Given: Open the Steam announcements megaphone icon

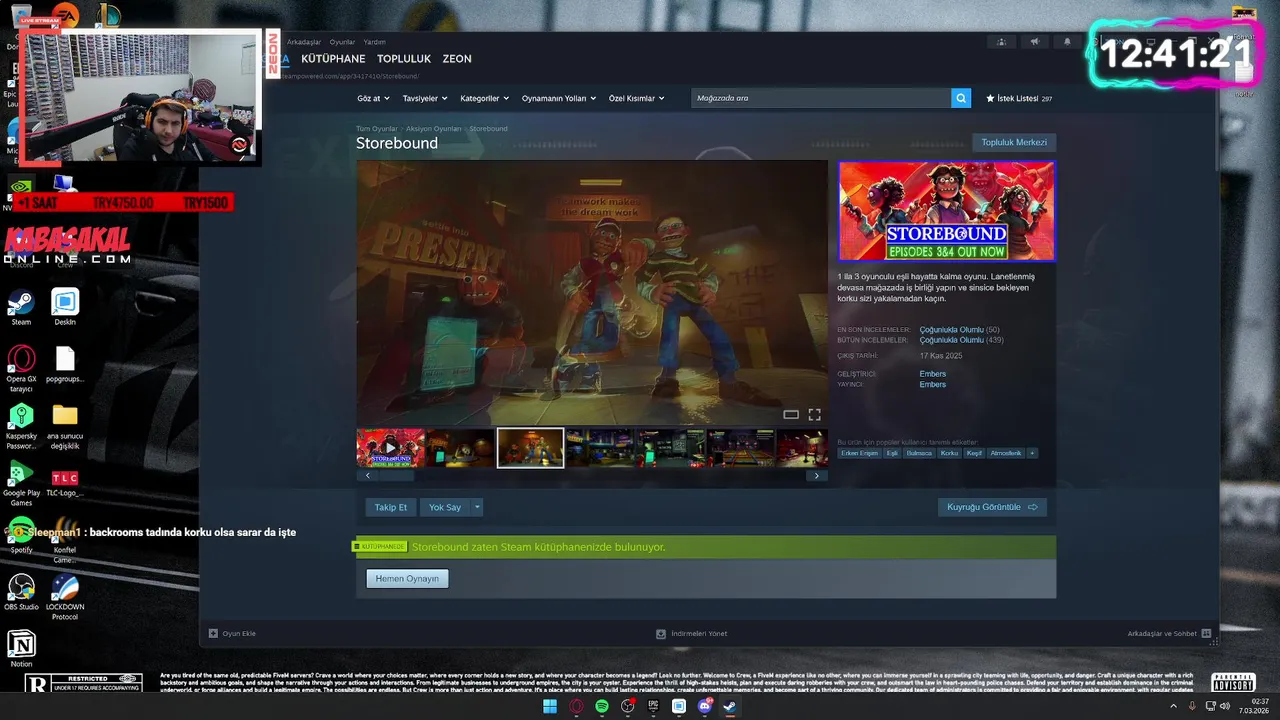Looking at the screenshot, I should tap(1035, 42).
